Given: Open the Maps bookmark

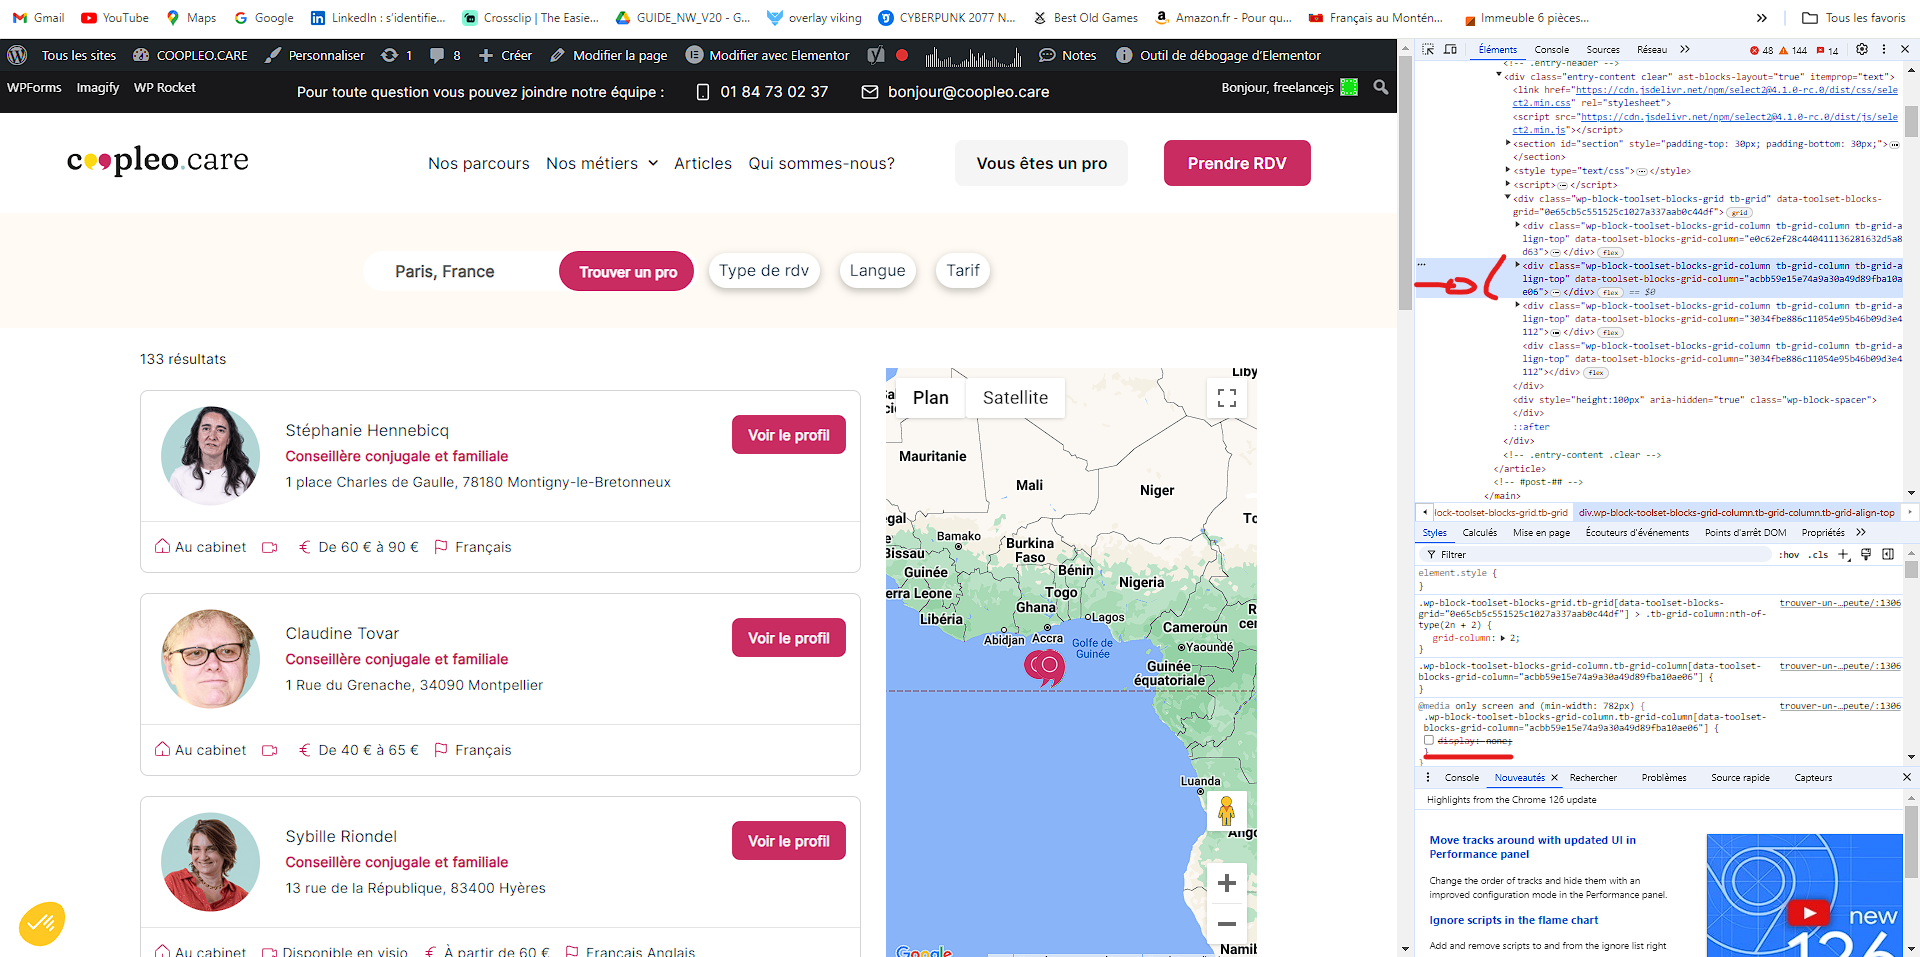Looking at the screenshot, I should (x=191, y=17).
